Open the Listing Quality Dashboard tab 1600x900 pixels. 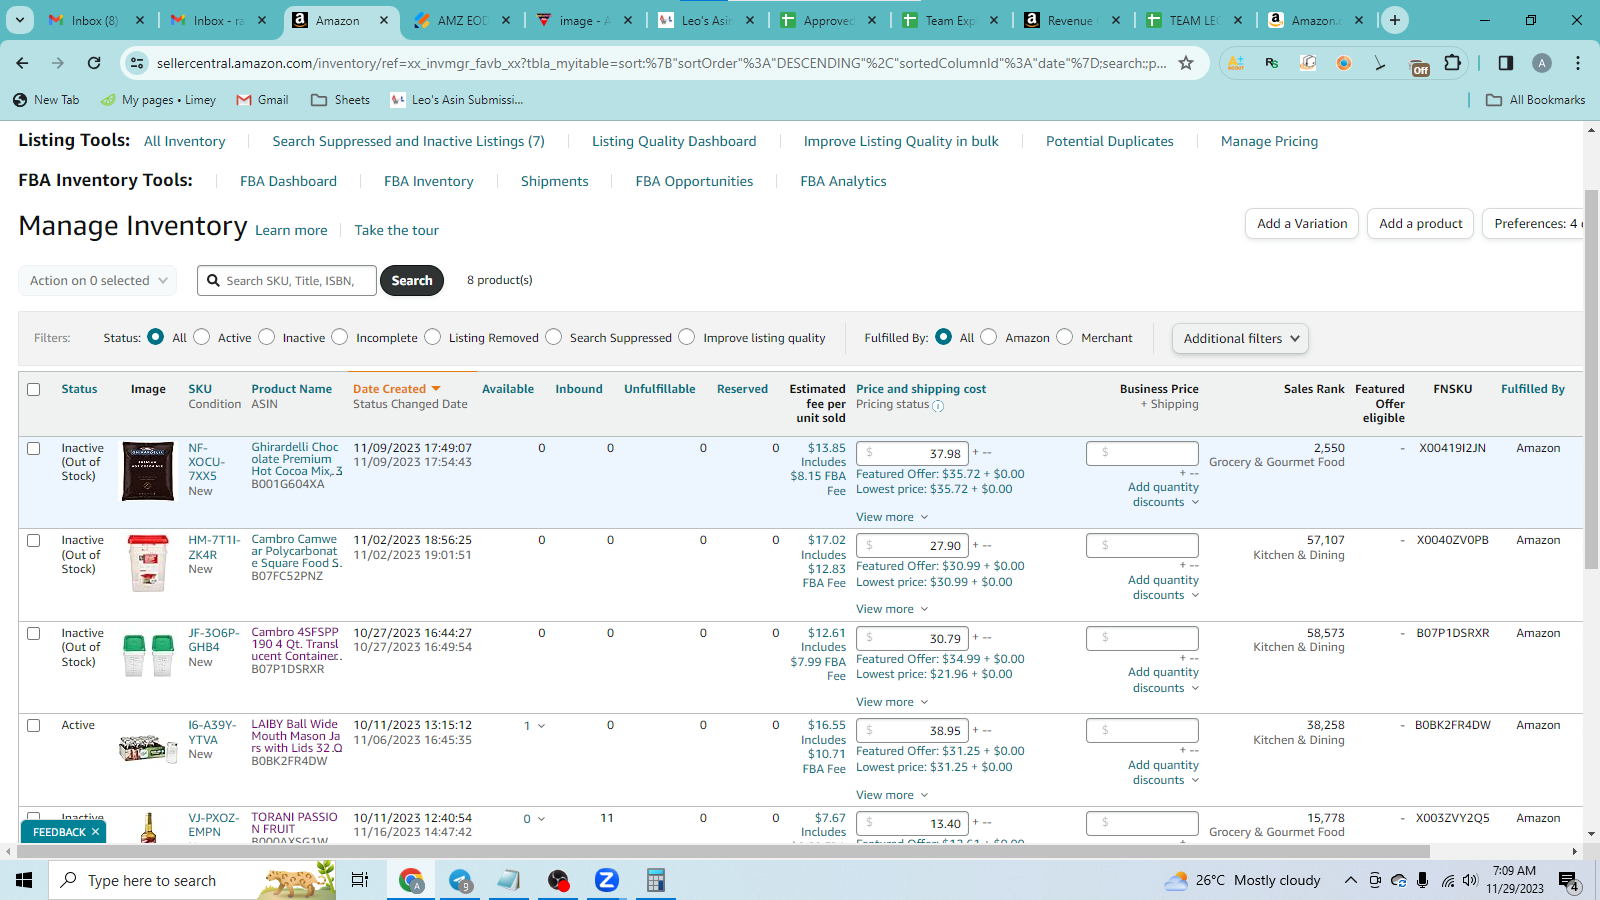[674, 142]
